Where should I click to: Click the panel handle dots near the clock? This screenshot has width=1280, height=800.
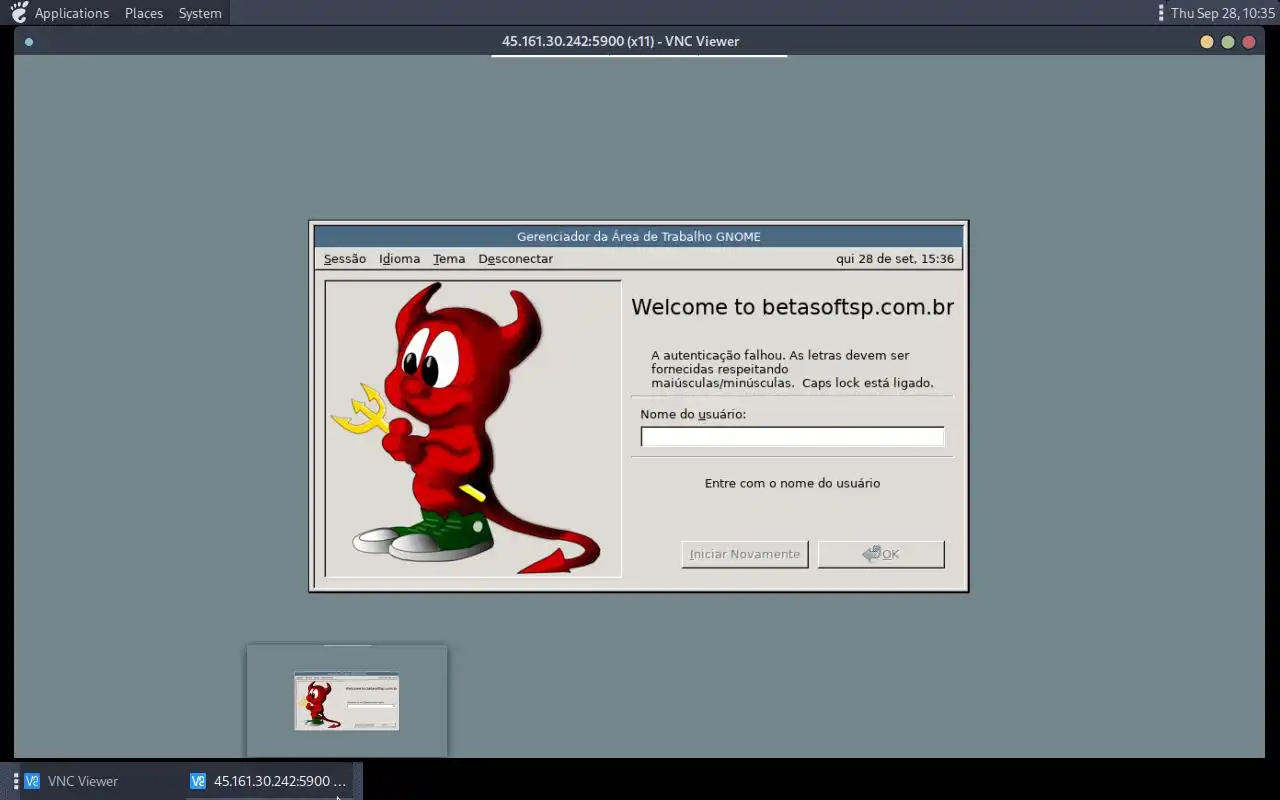pos(1160,13)
